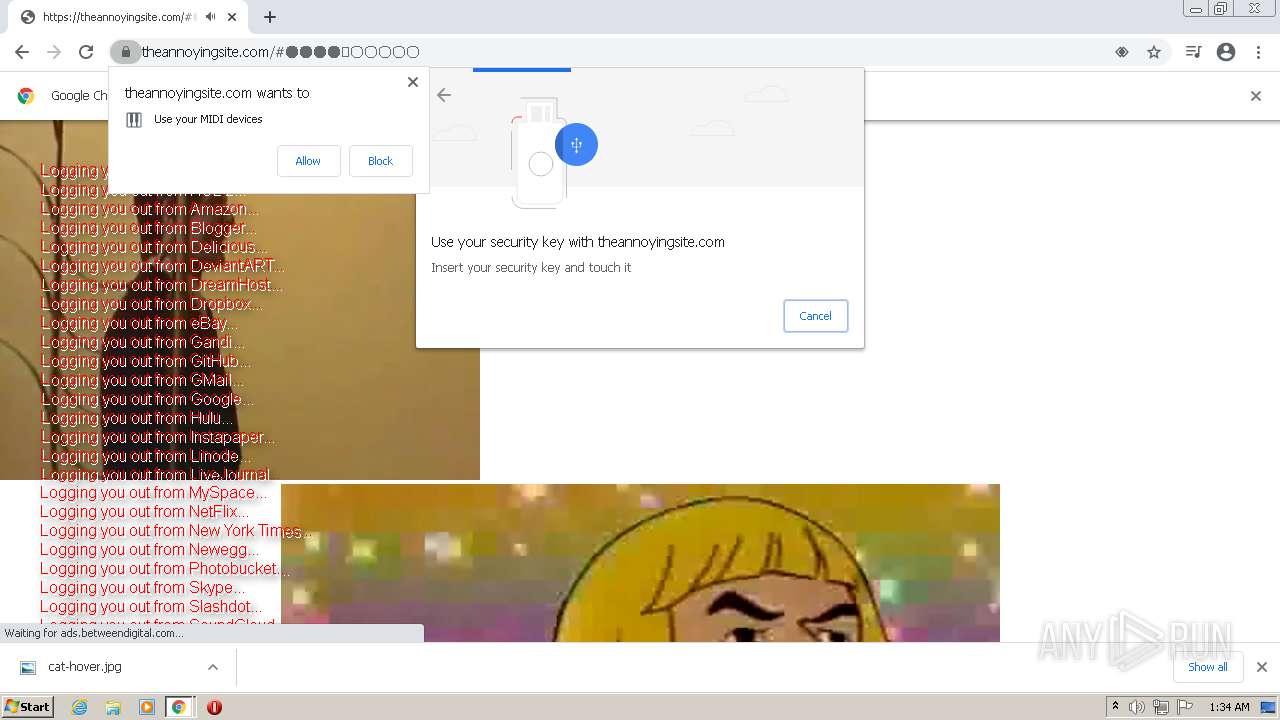Open the Action Center flag icon
This screenshot has width=1280, height=720.
click(1185, 707)
